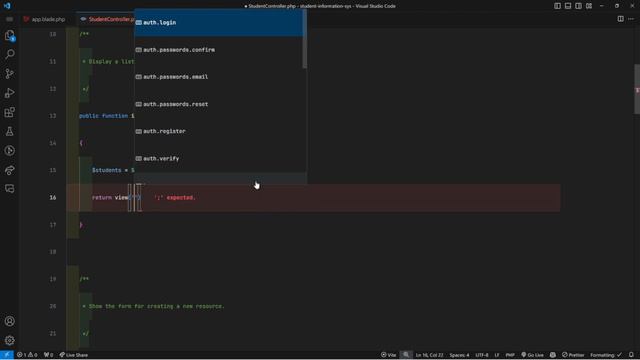Click the Vite status bar item
640x360 pixels.
click(389, 355)
